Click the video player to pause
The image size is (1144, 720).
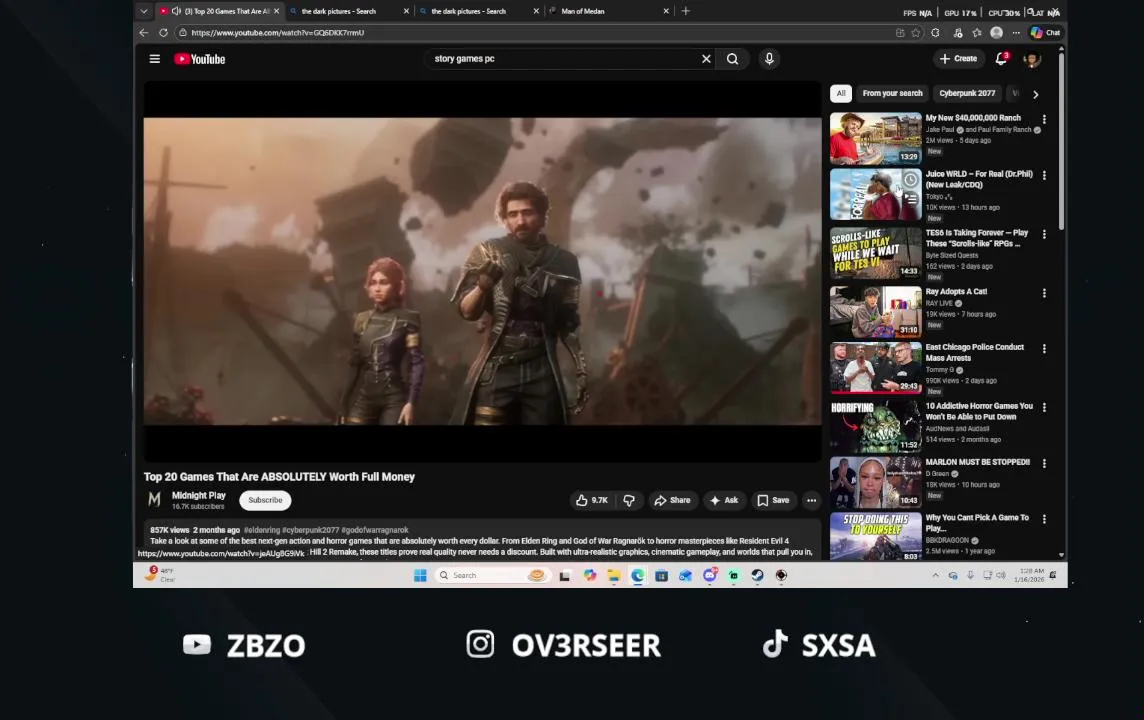(482, 271)
